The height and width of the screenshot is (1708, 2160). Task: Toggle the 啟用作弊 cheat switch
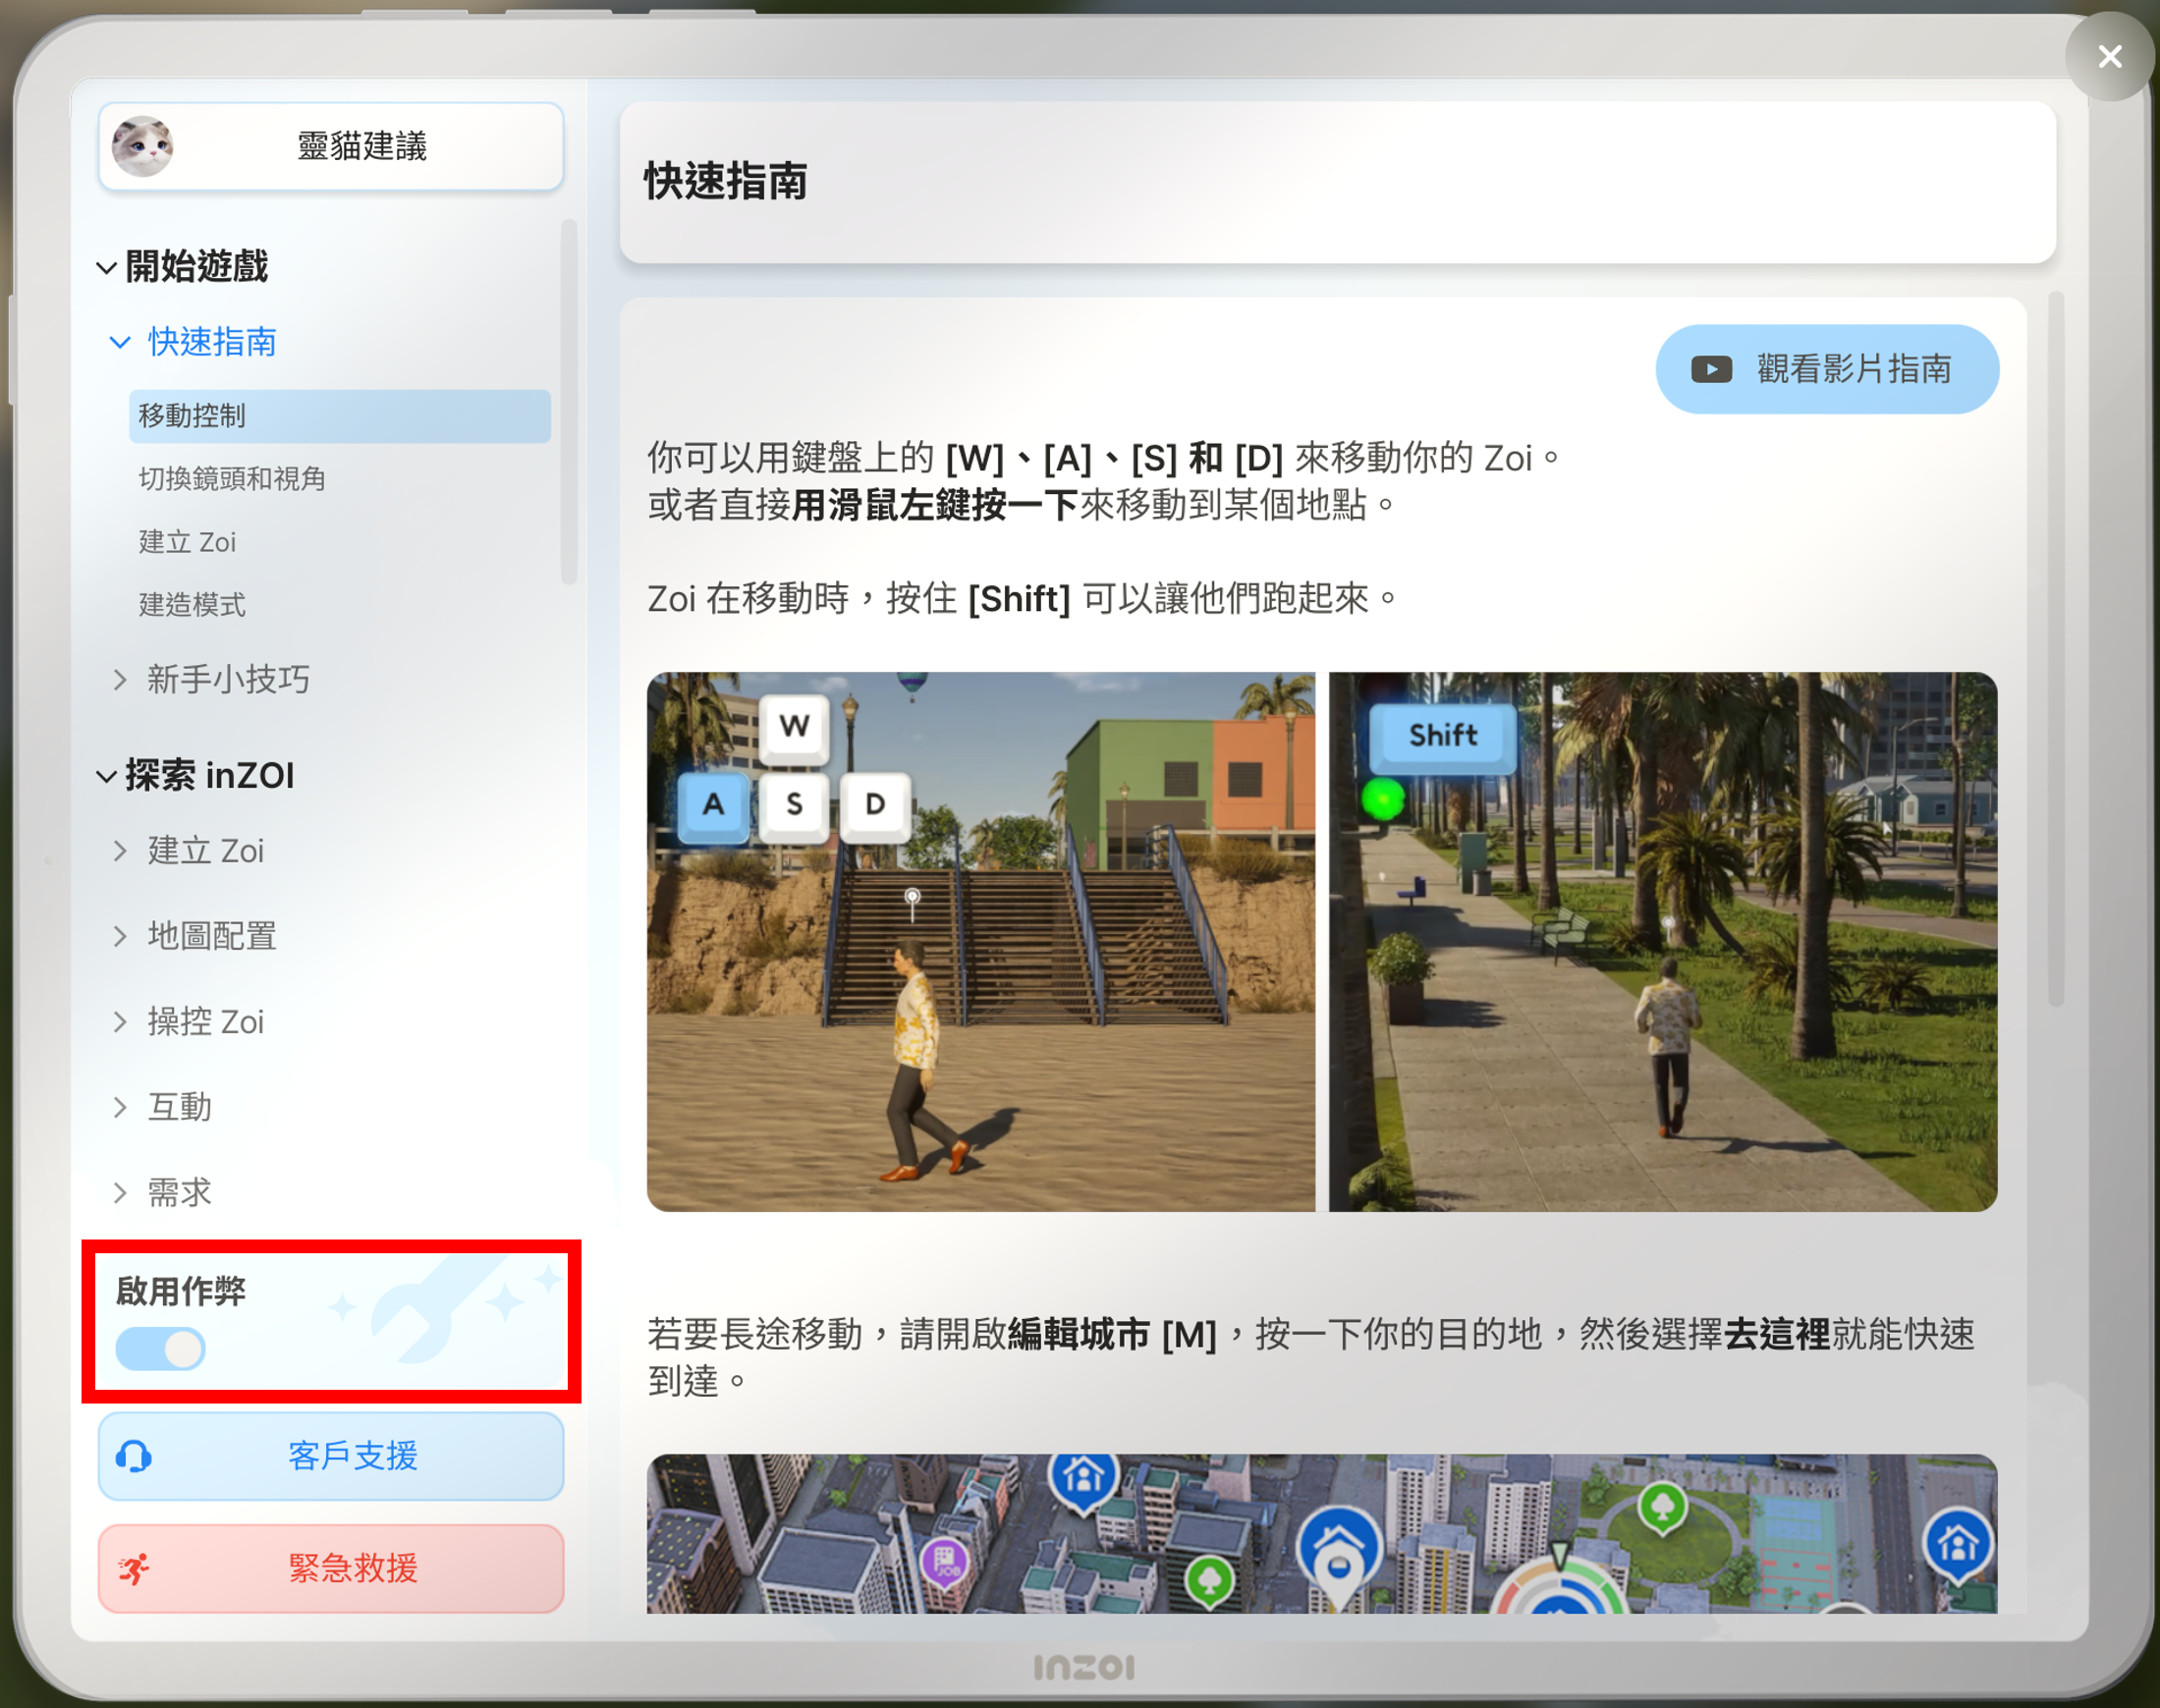click(161, 1349)
